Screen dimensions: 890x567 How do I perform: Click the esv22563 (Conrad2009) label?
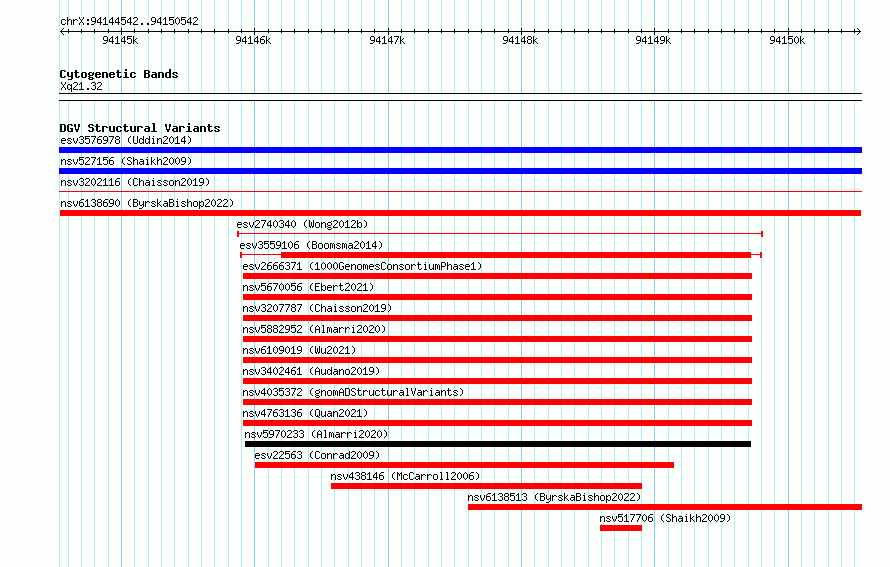pos(317,455)
